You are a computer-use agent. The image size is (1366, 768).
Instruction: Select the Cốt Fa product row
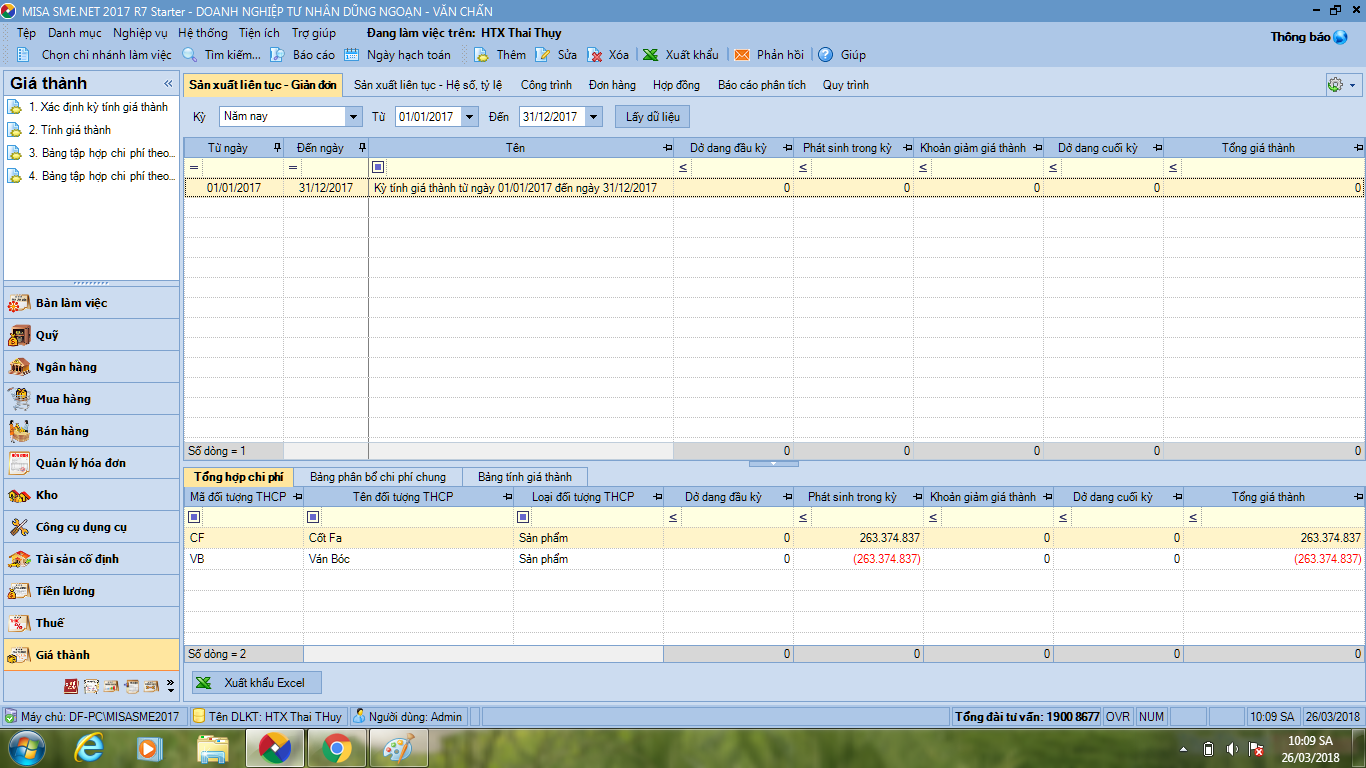774,538
